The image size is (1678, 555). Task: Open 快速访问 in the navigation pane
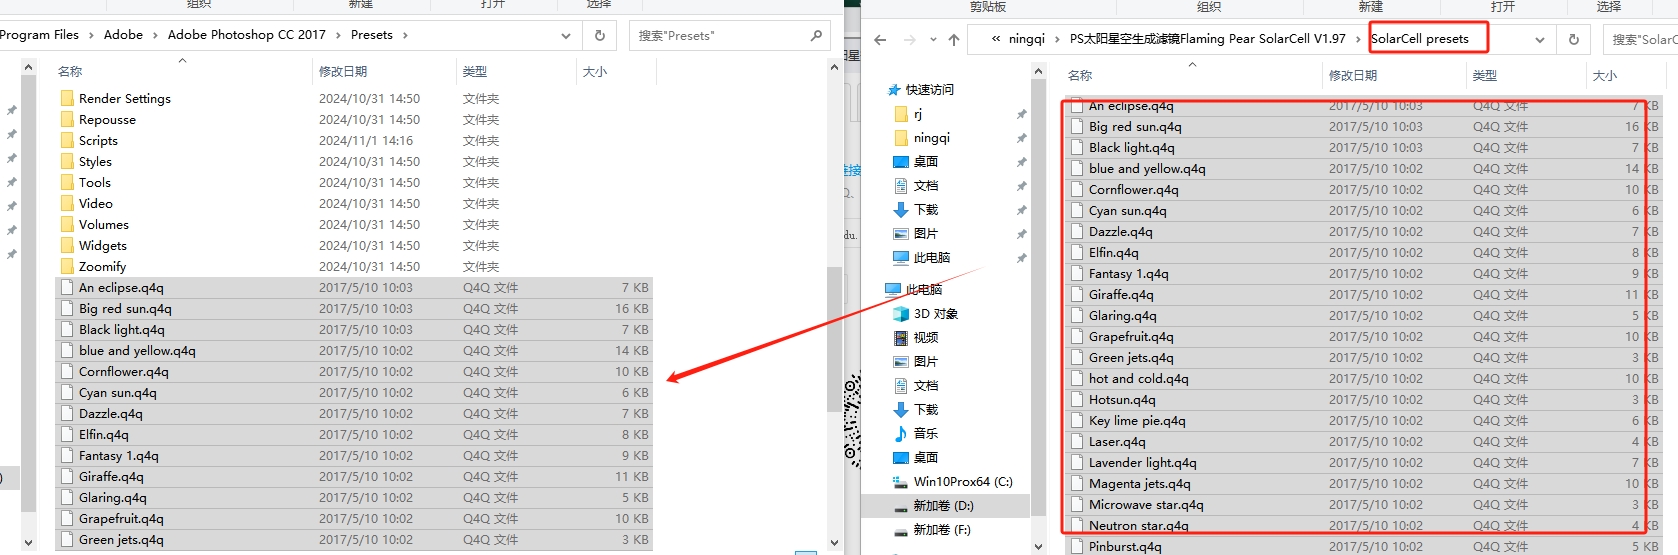929,89
